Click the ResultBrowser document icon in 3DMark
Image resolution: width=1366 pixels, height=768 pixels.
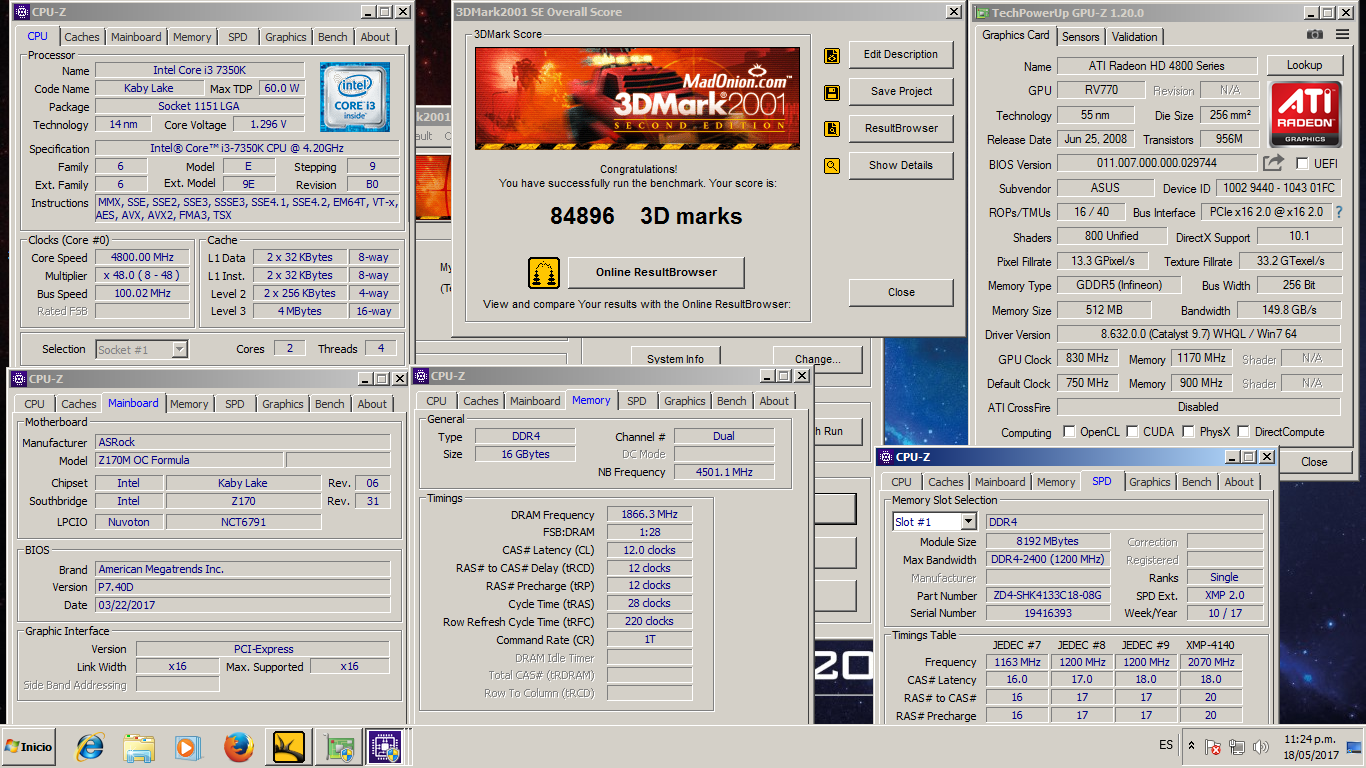832,129
